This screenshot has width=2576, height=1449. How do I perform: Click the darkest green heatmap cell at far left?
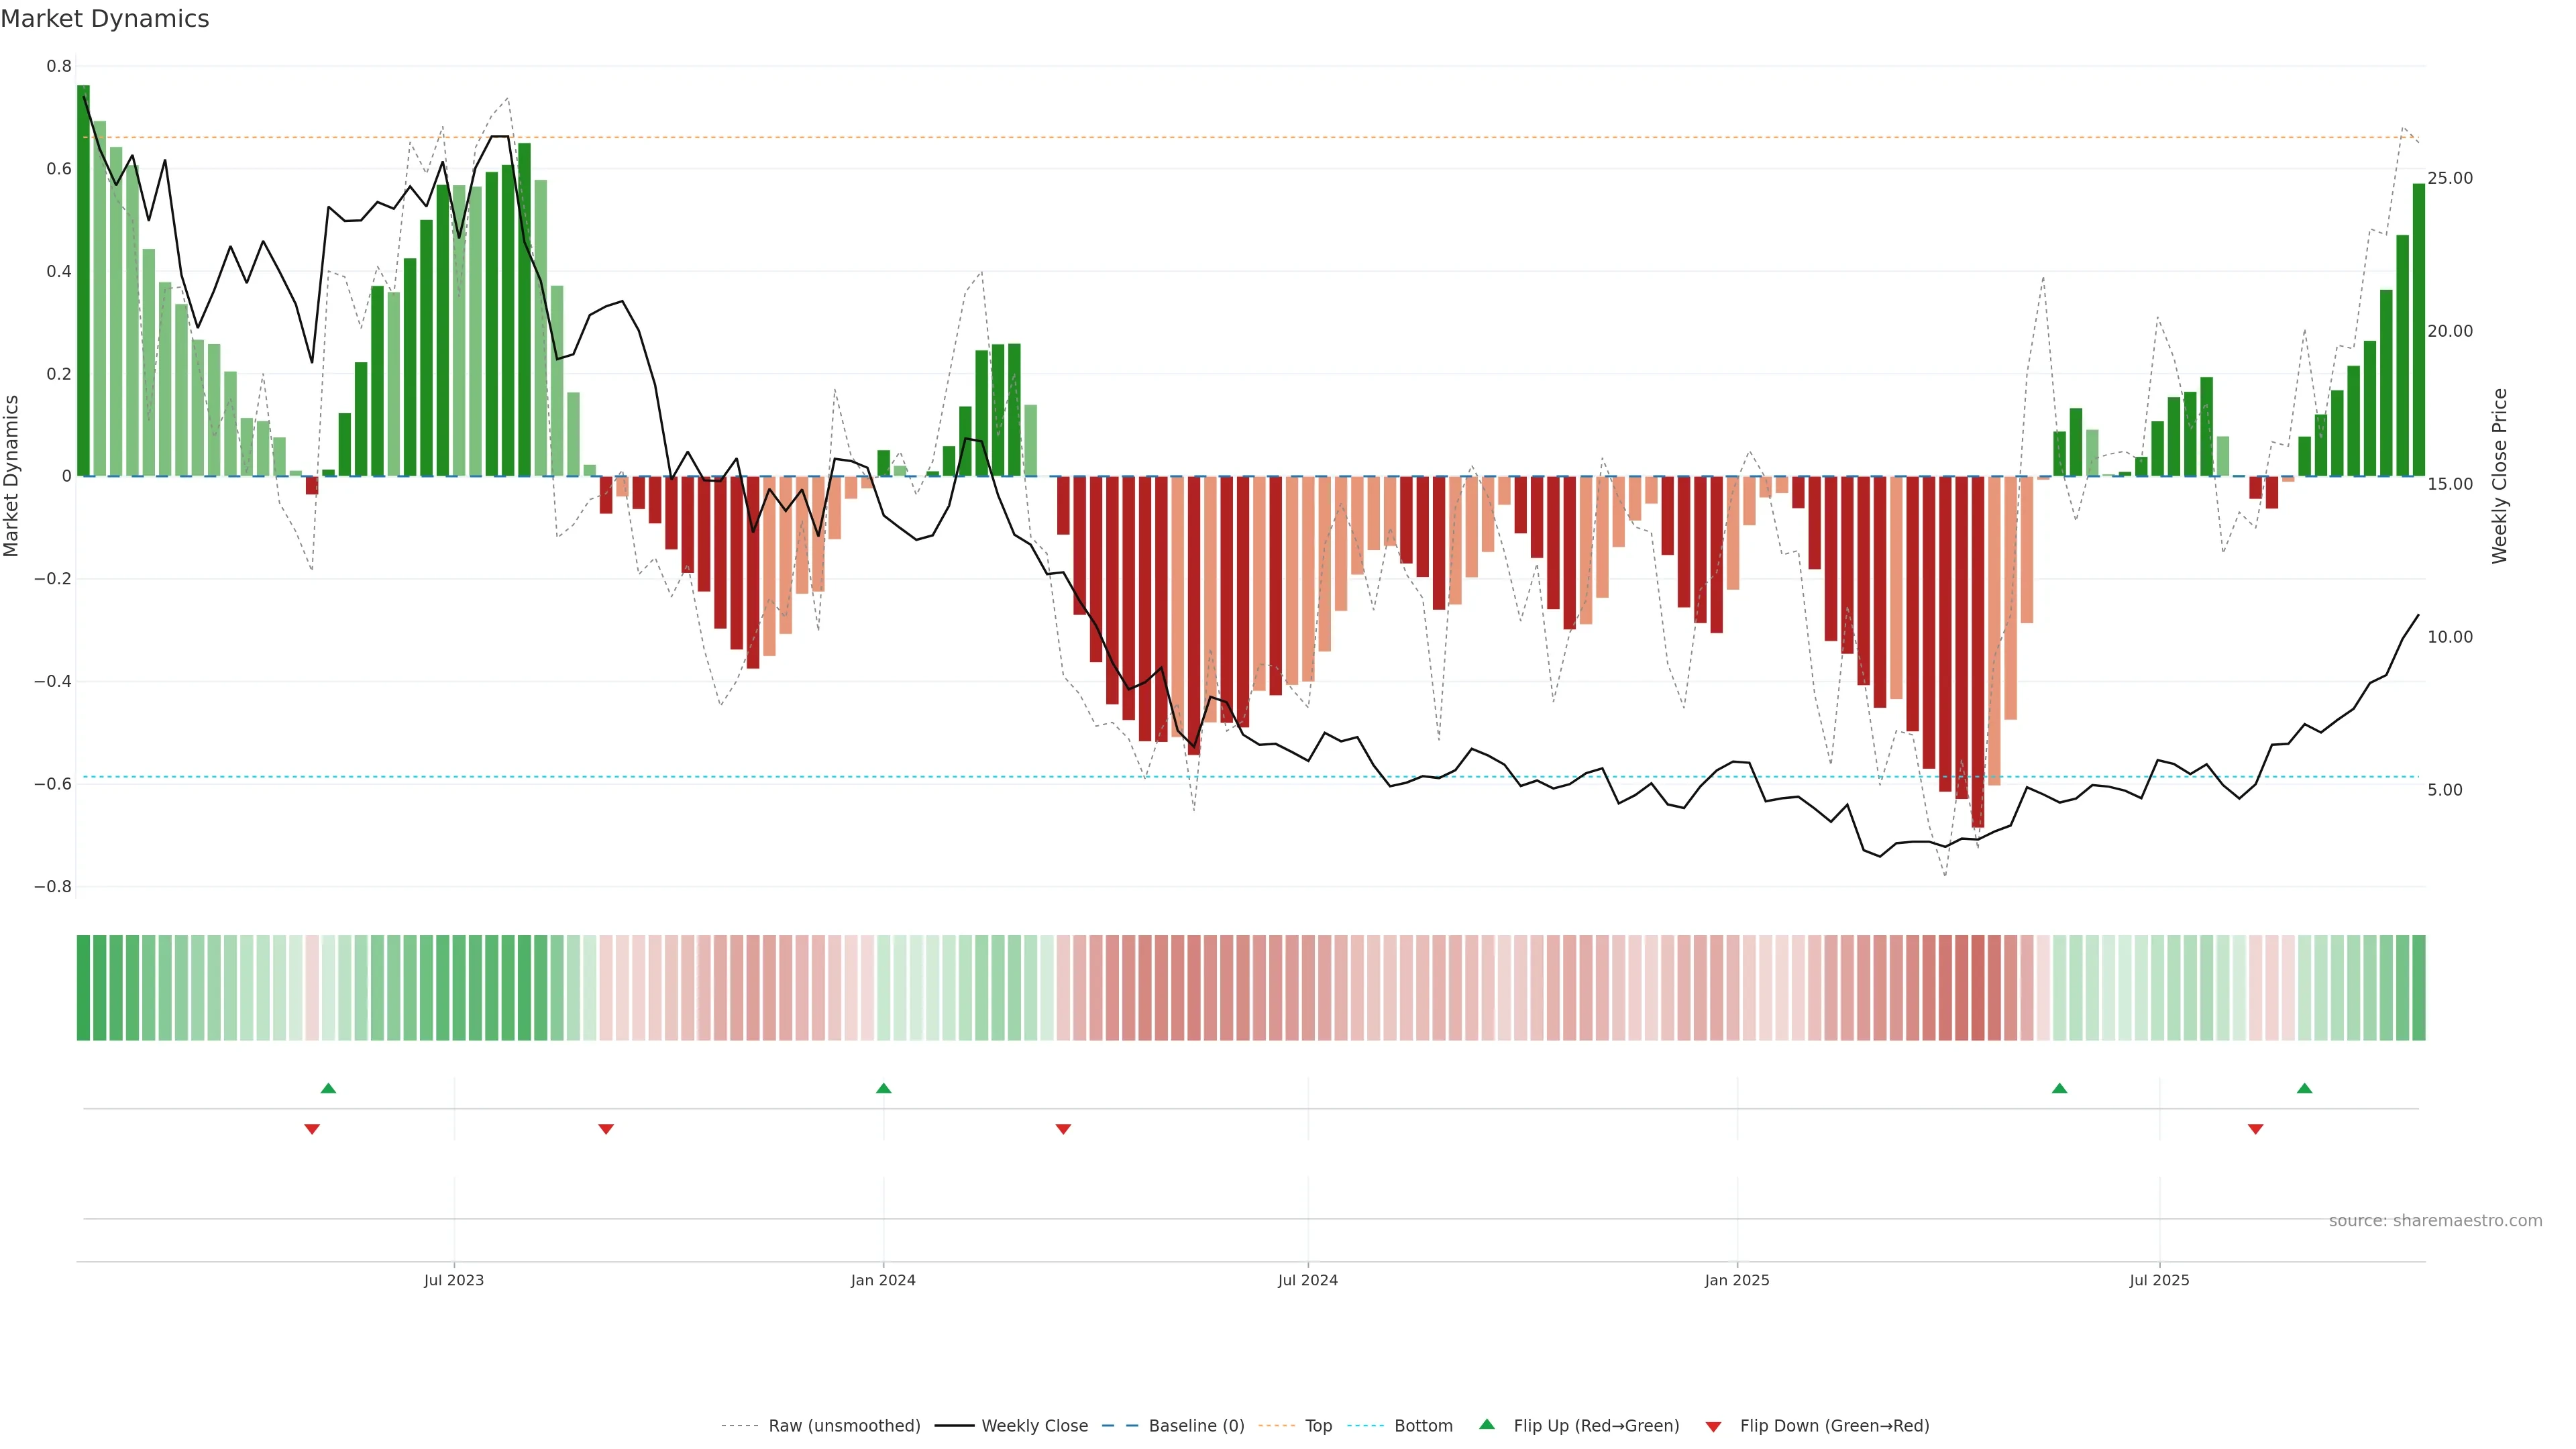point(84,987)
